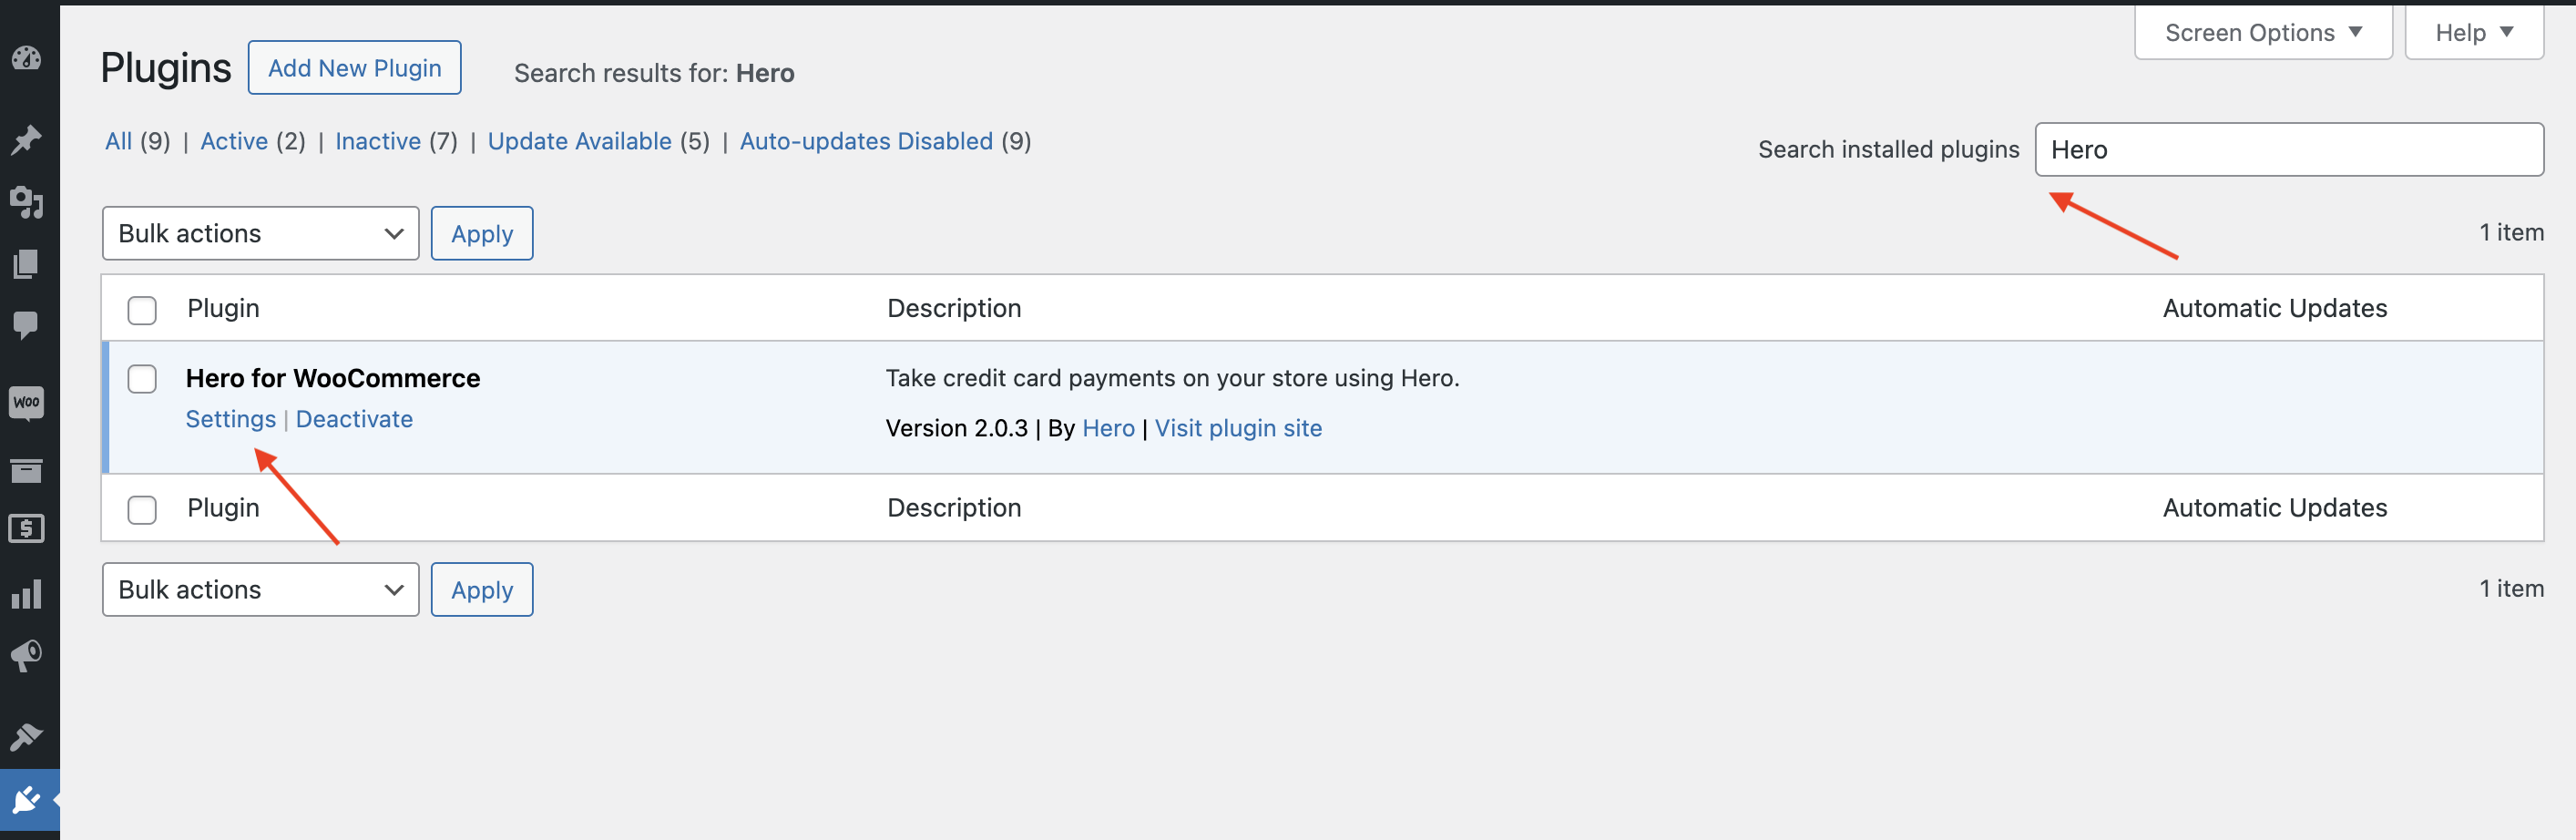
Task: Open the Comments section from the sidebar
Action: point(27,322)
